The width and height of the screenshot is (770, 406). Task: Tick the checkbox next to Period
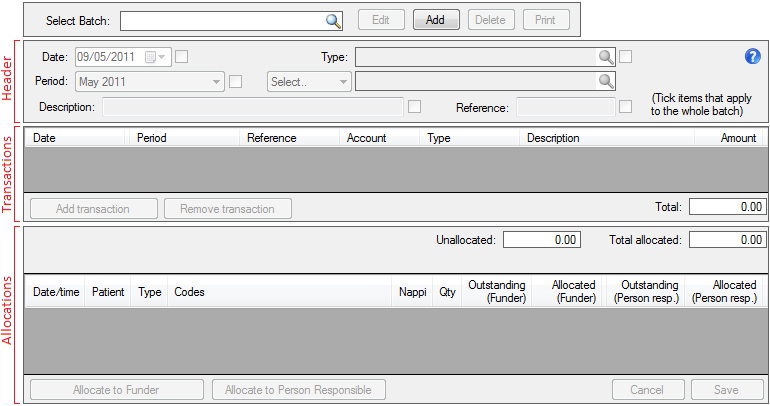(x=236, y=82)
